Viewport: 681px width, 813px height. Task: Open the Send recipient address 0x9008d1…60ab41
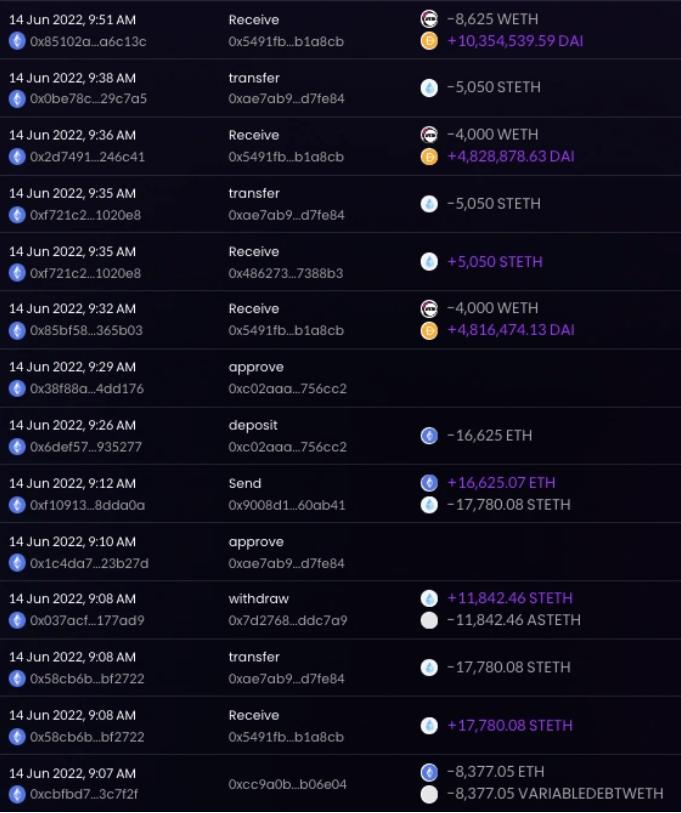(x=286, y=505)
